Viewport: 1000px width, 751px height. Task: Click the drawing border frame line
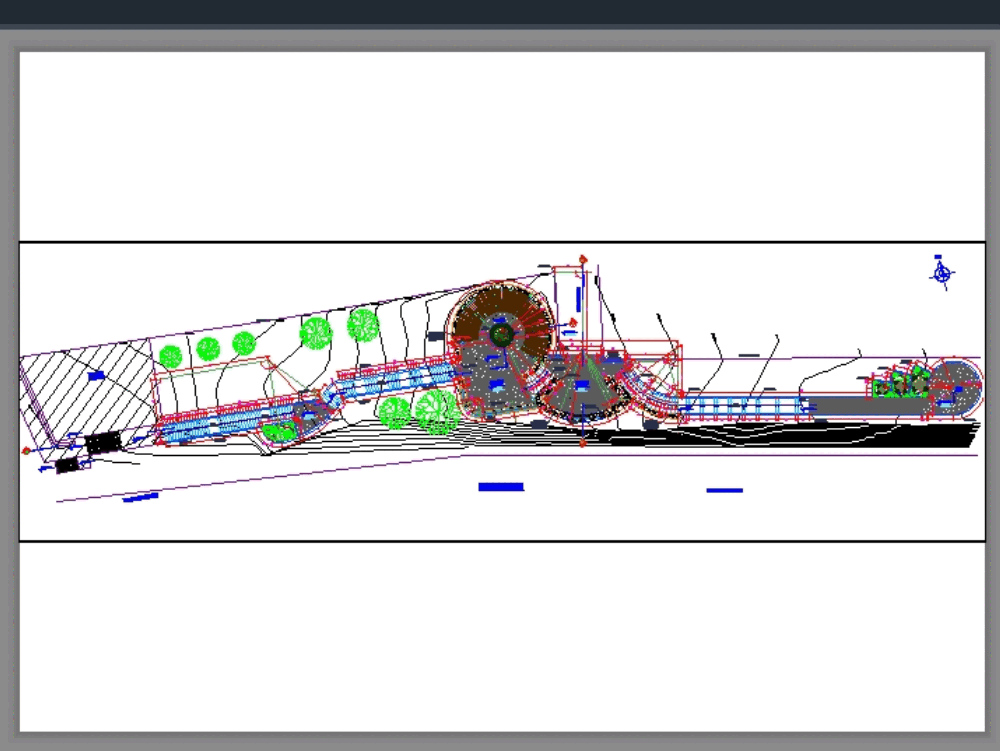pos(500,243)
